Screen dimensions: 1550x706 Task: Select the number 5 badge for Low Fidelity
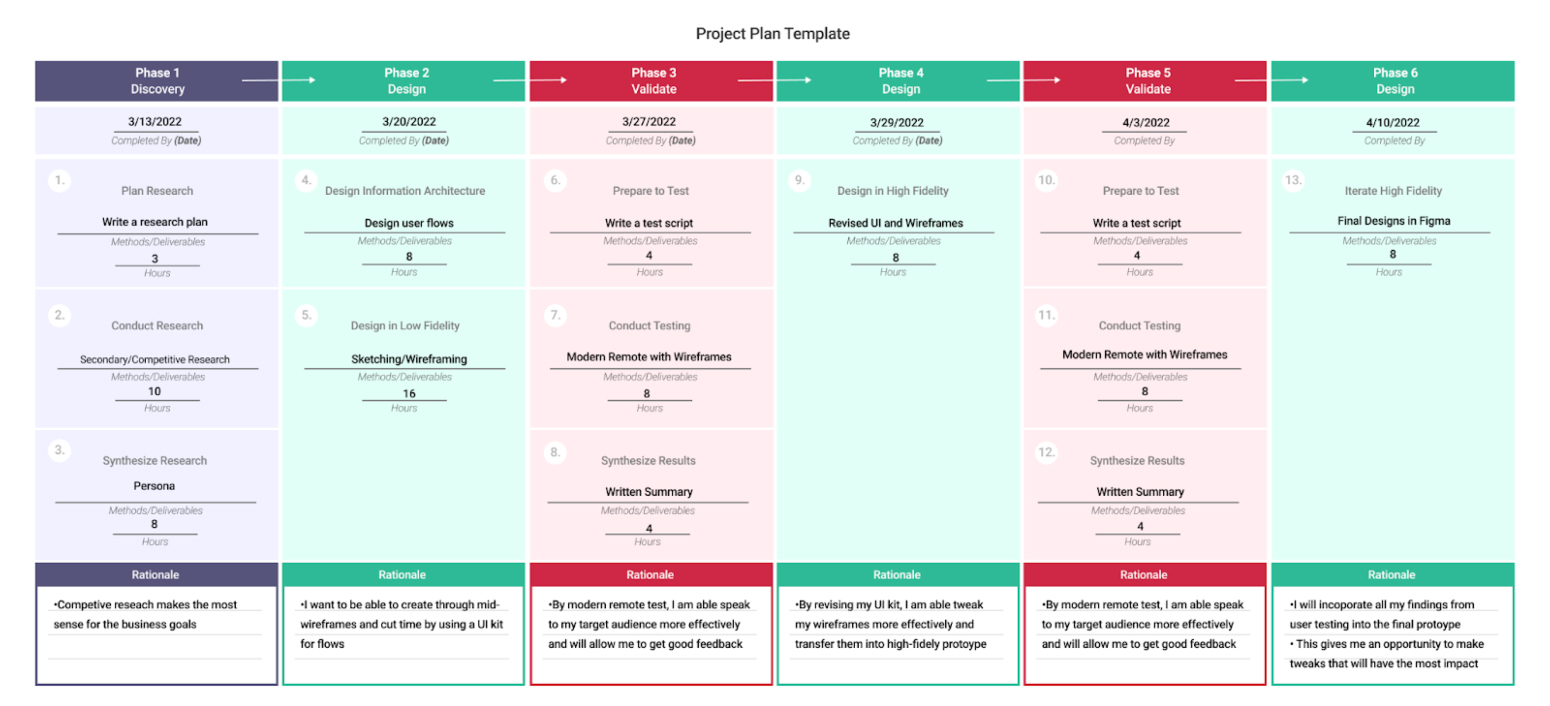[x=306, y=315]
